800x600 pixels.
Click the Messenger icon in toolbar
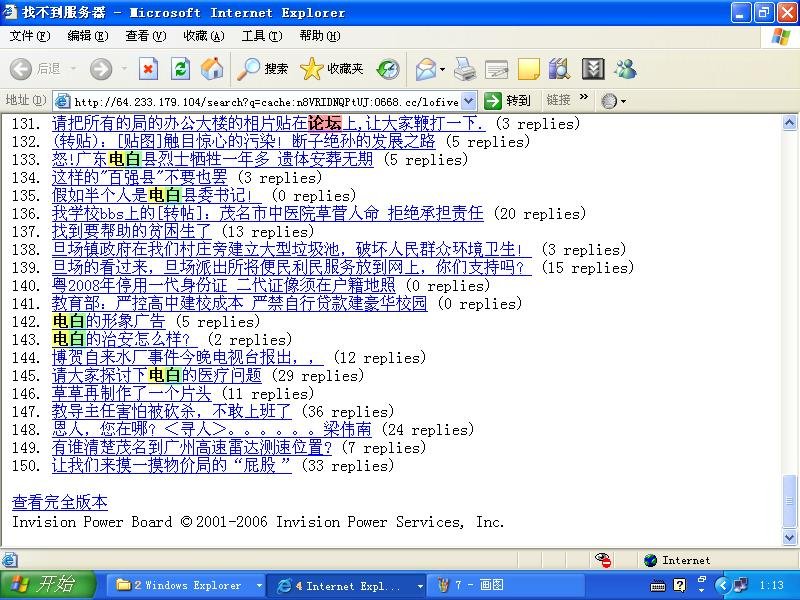click(x=626, y=69)
